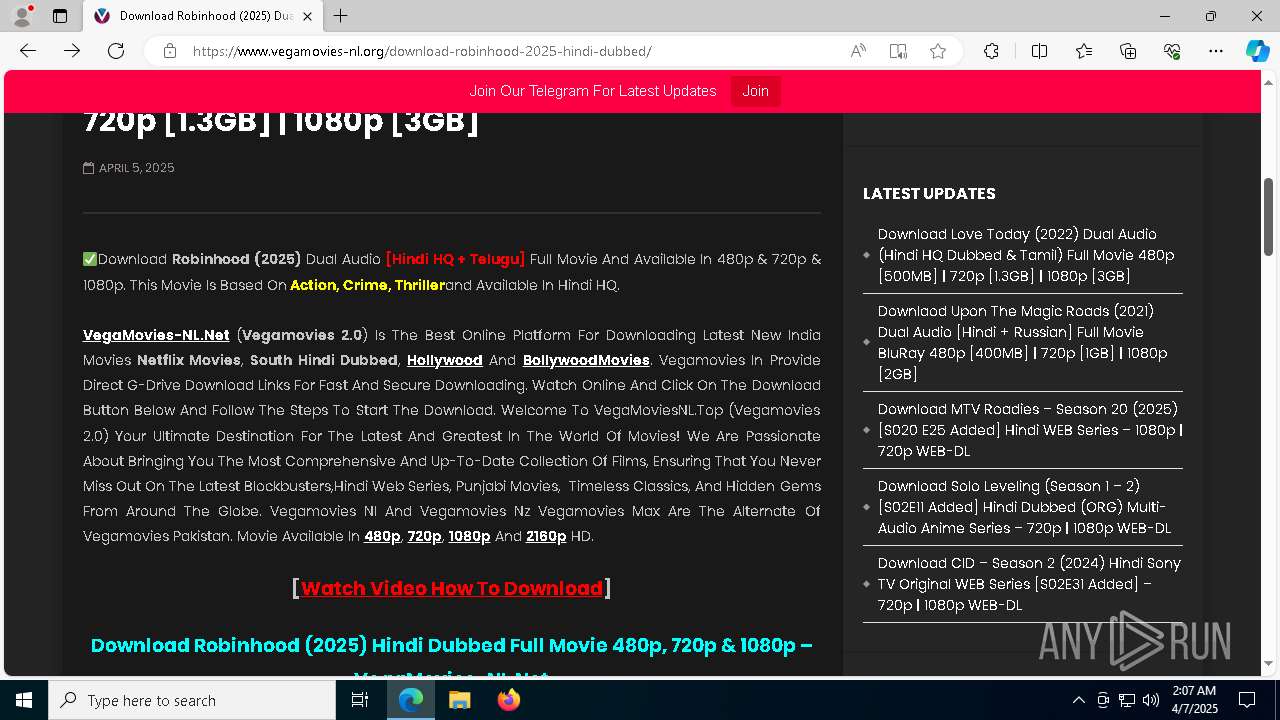1280x720 pixels.
Task: Open volume control tray icon
Action: pos(1151,700)
